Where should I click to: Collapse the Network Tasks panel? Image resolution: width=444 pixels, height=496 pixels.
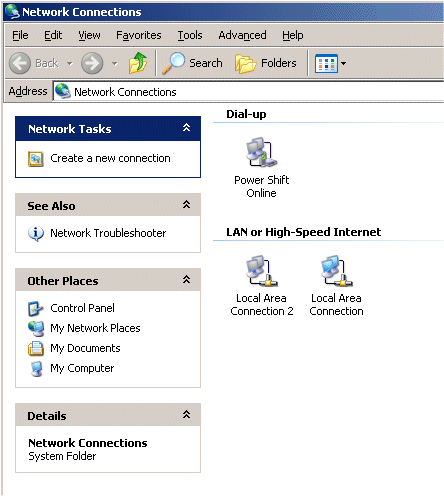pyautogui.click(x=186, y=127)
